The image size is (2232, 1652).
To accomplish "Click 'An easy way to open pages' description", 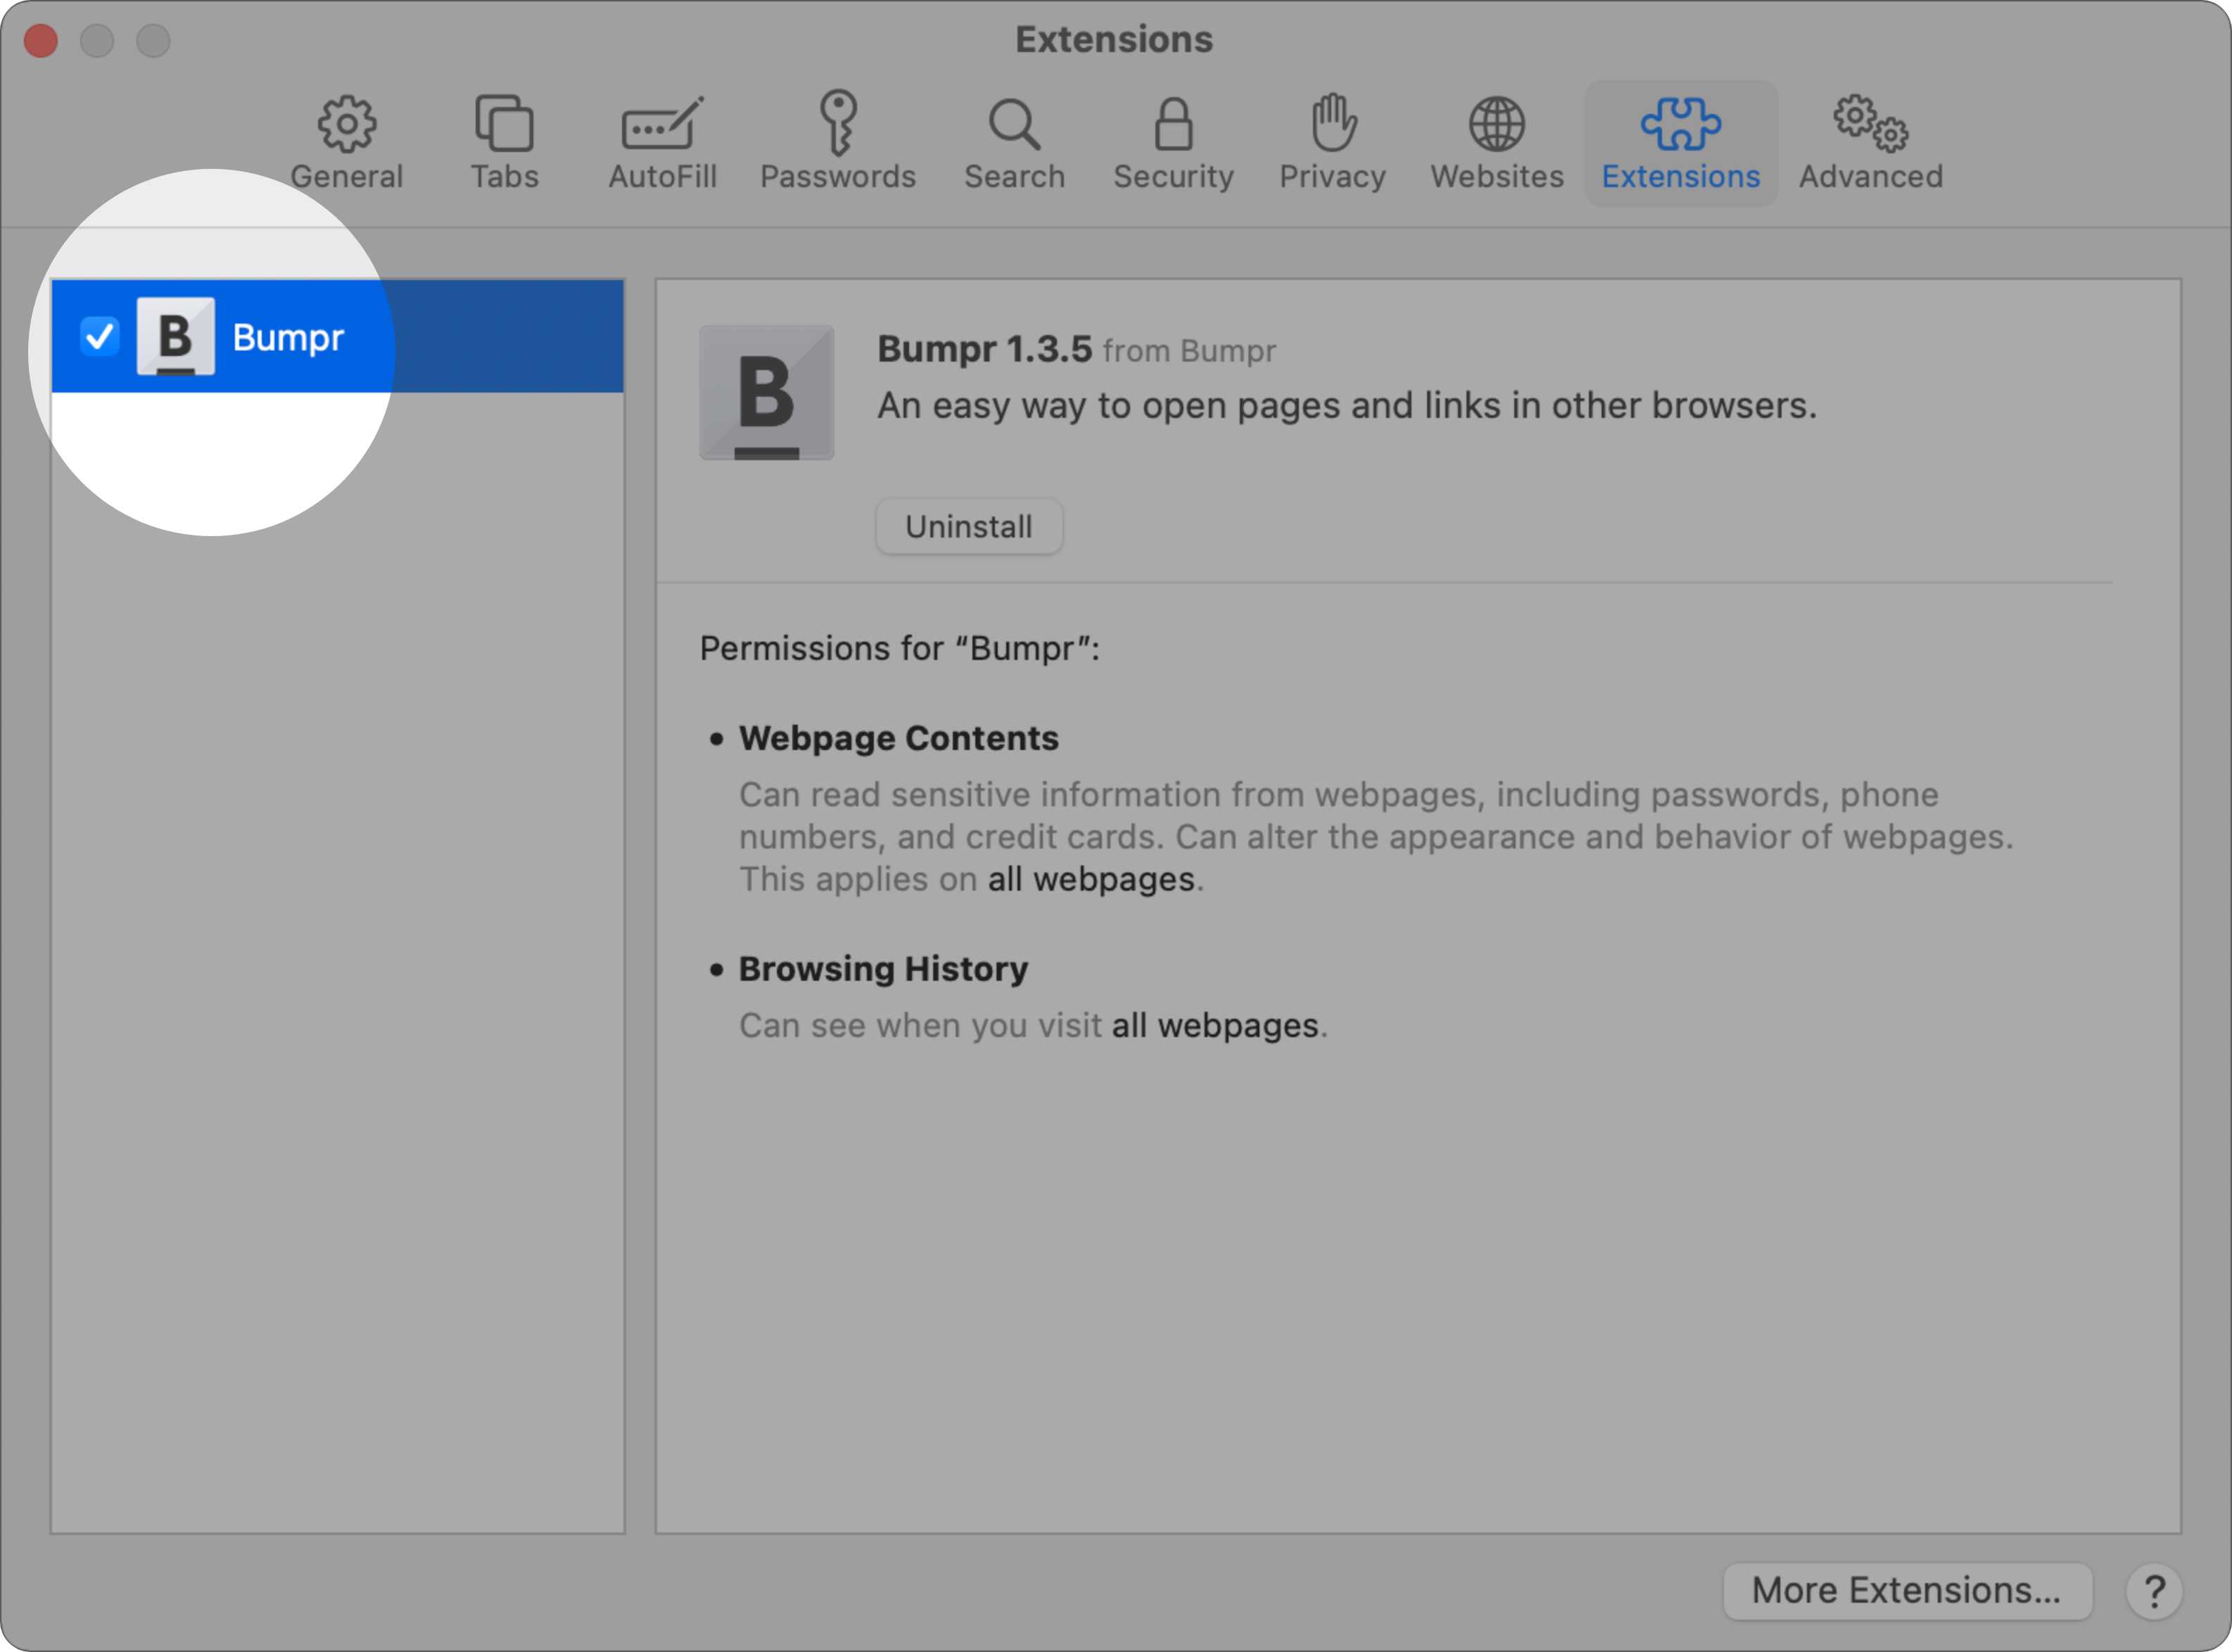I will [x=1346, y=405].
